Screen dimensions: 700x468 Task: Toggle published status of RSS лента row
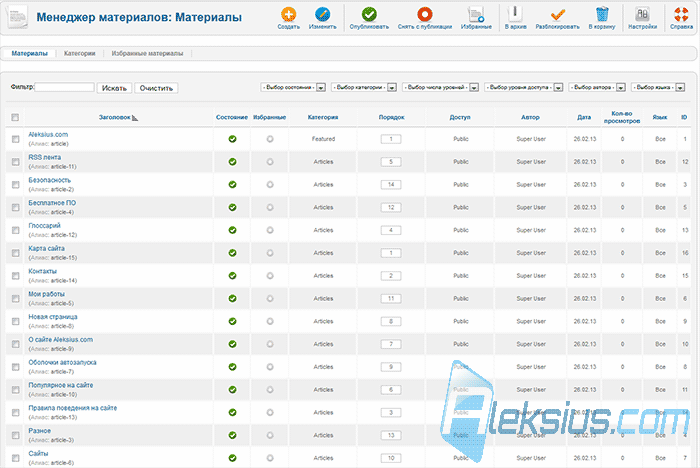pyautogui.click(x=232, y=162)
